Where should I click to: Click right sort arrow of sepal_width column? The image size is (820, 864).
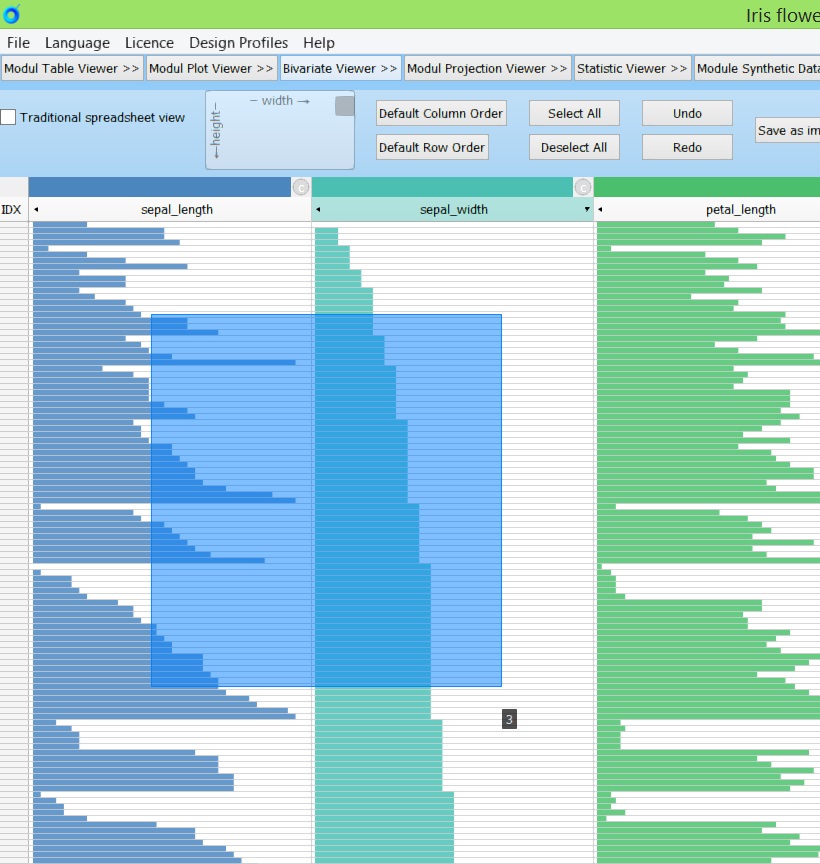[587, 210]
